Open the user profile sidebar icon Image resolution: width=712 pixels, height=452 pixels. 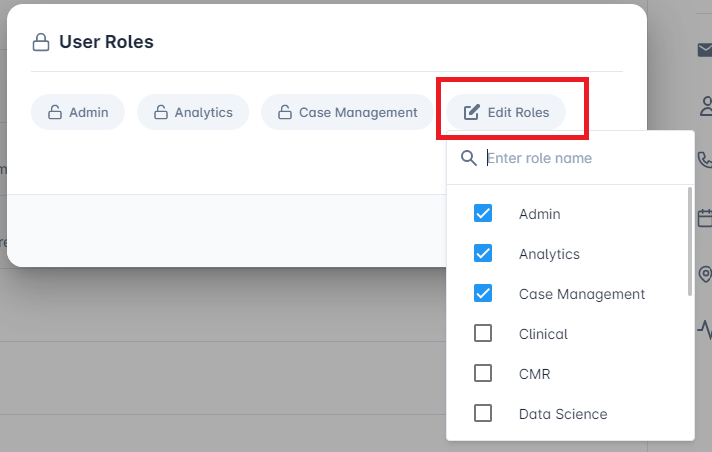[706, 106]
